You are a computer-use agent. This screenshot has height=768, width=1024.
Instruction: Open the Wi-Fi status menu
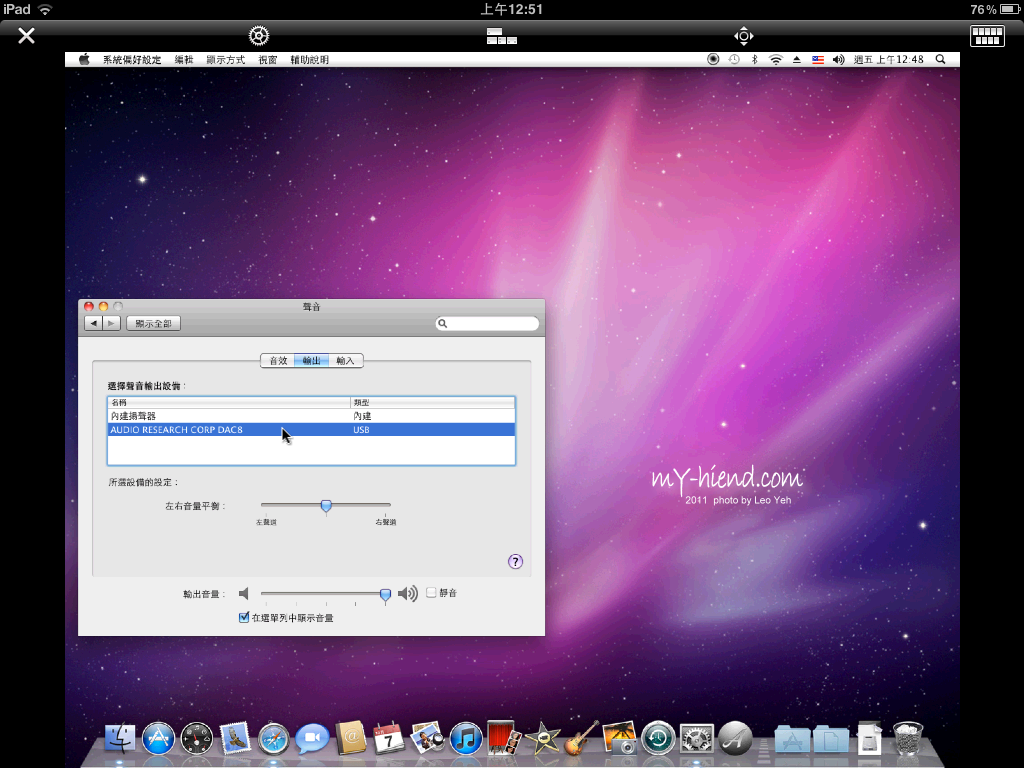(776, 59)
